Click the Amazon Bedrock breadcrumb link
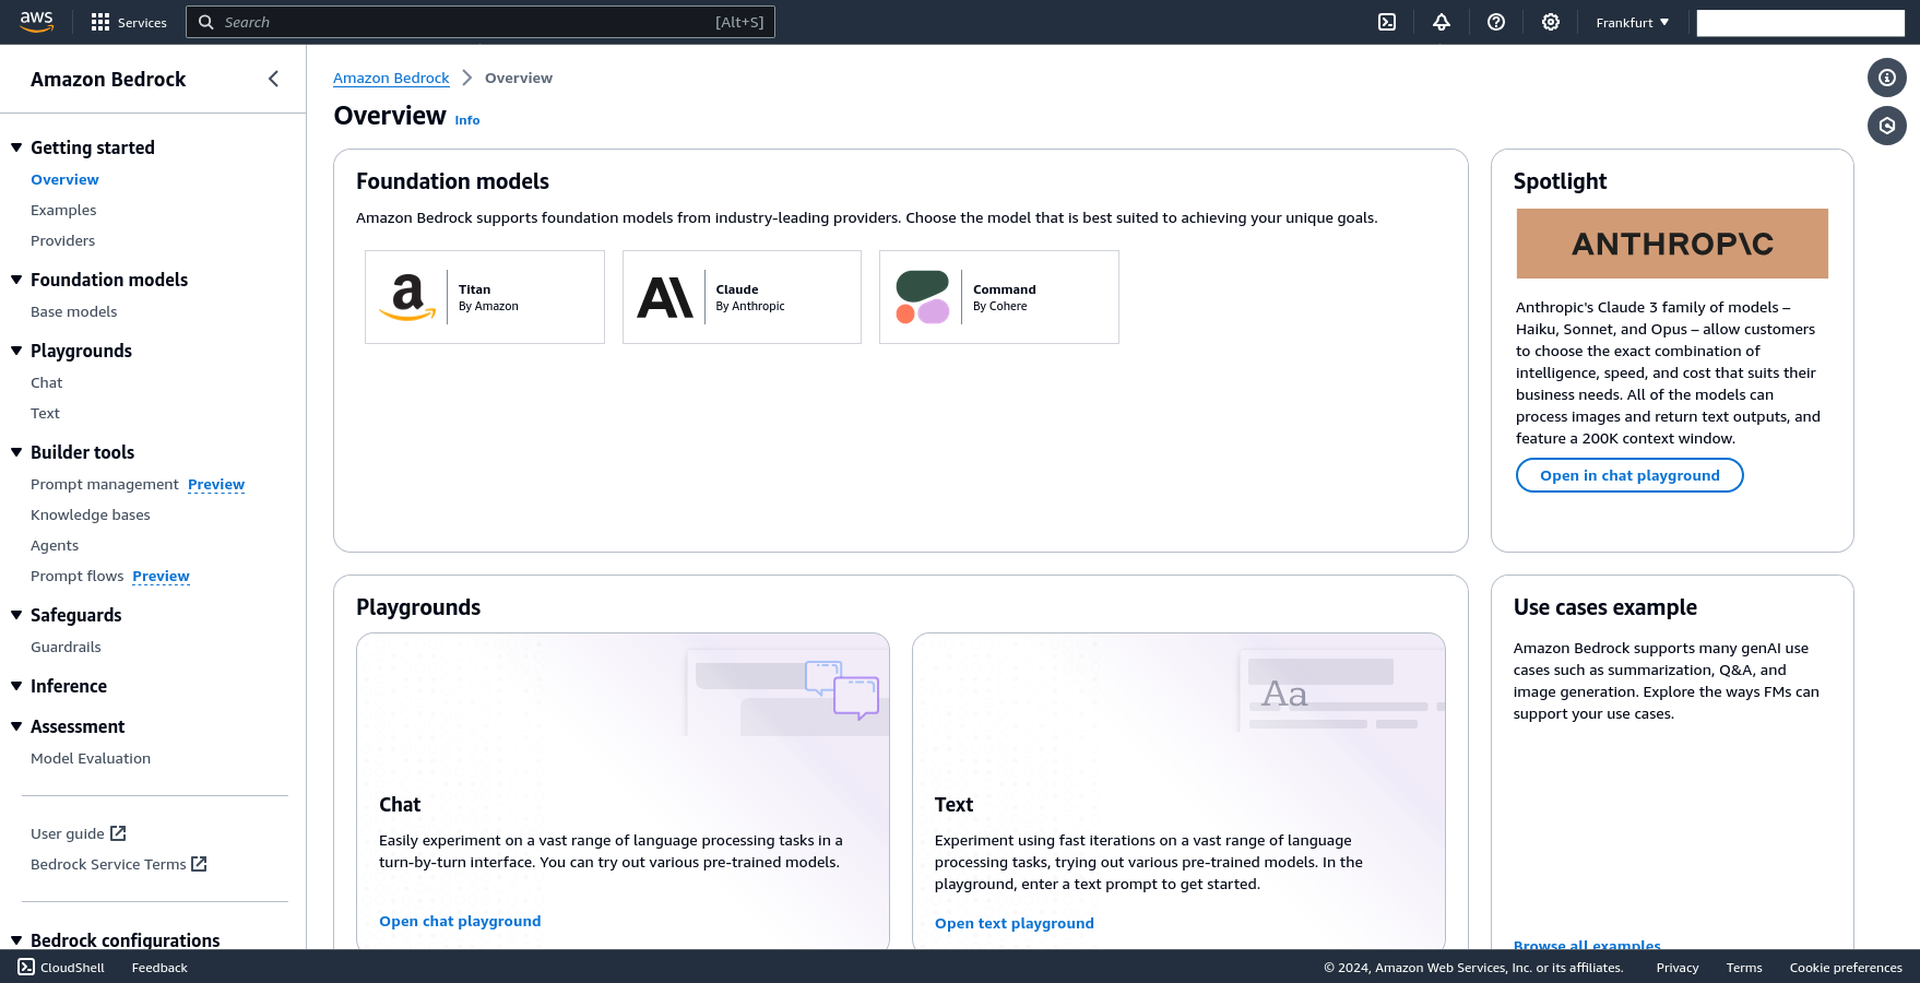This screenshot has width=1920, height=983. [391, 78]
